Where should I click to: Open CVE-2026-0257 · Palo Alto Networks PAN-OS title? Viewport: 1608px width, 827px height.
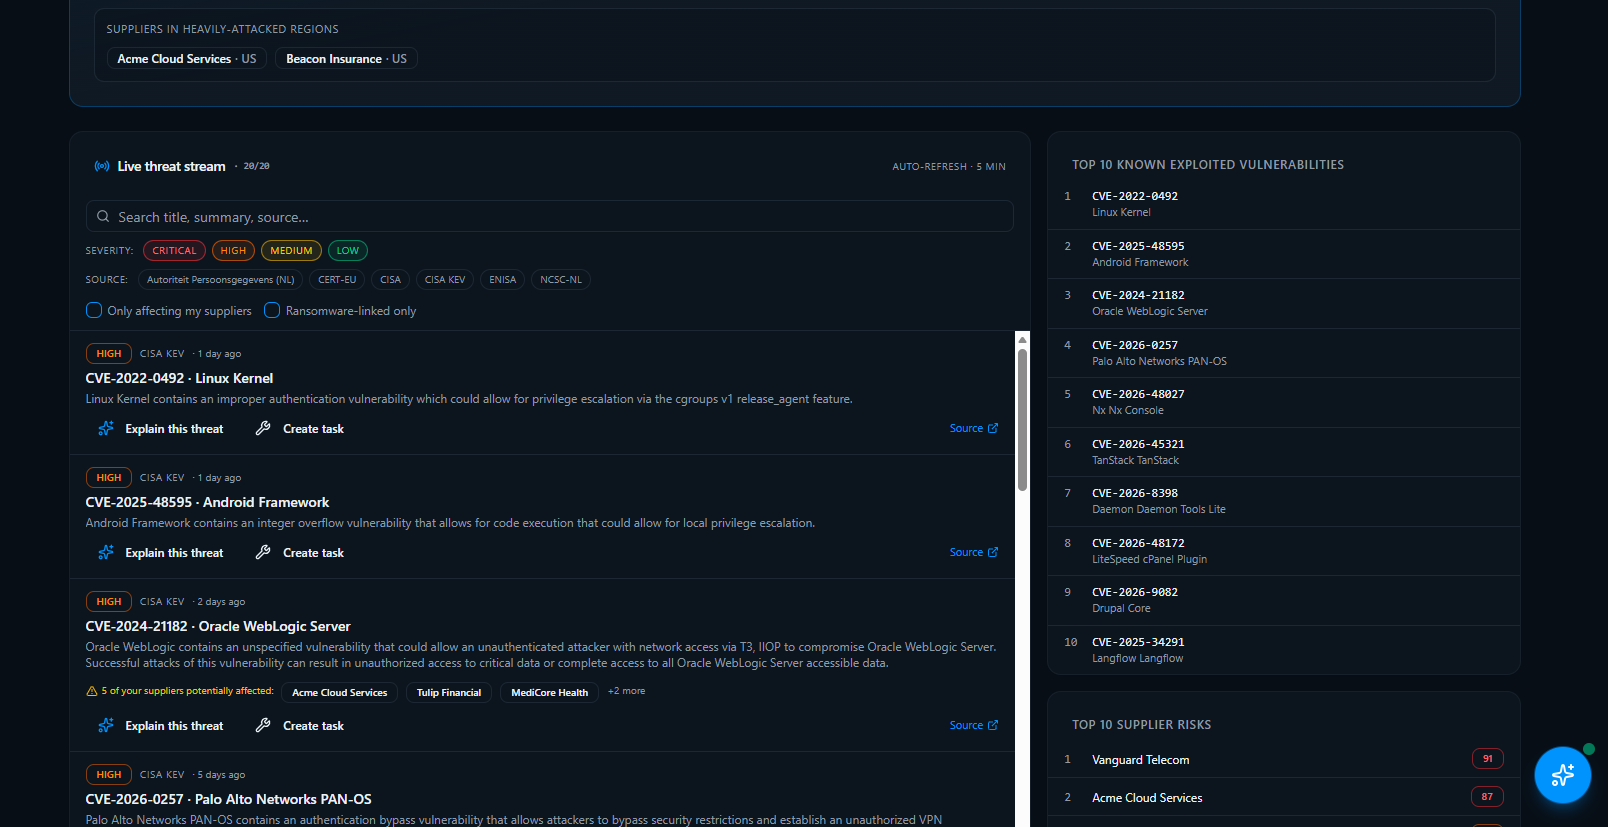(x=228, y=799)
